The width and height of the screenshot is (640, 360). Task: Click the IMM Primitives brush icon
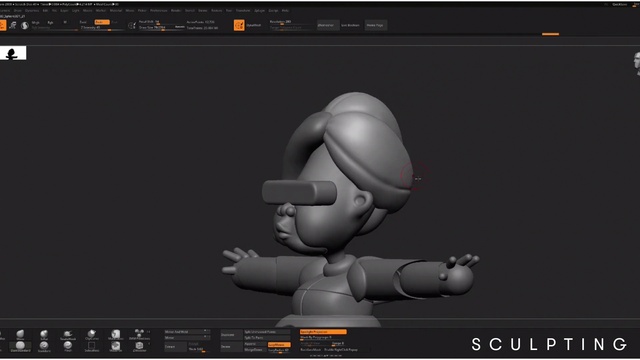139,336
